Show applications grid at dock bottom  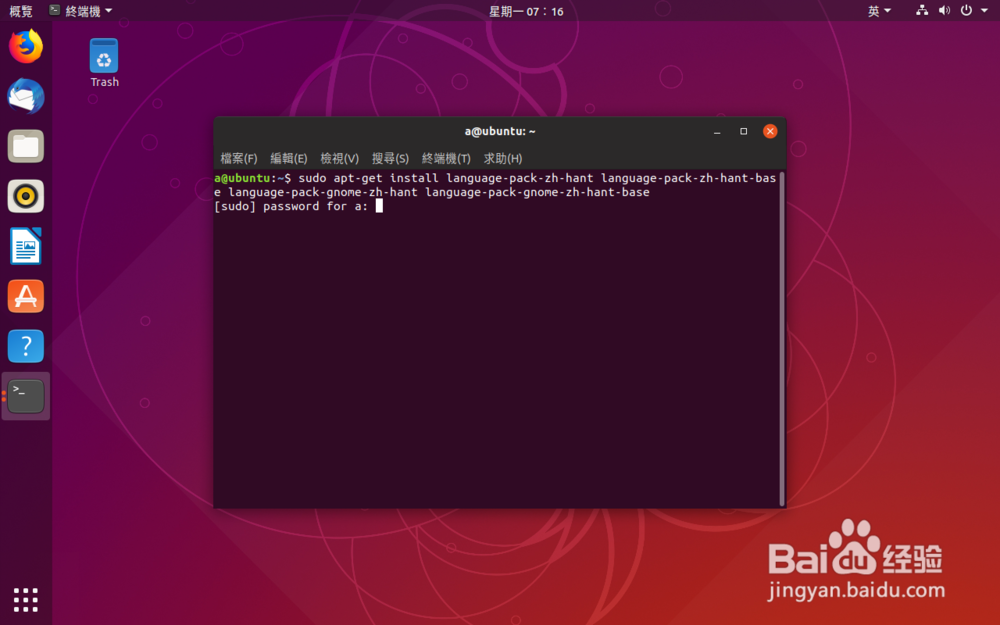coord(26,599)
